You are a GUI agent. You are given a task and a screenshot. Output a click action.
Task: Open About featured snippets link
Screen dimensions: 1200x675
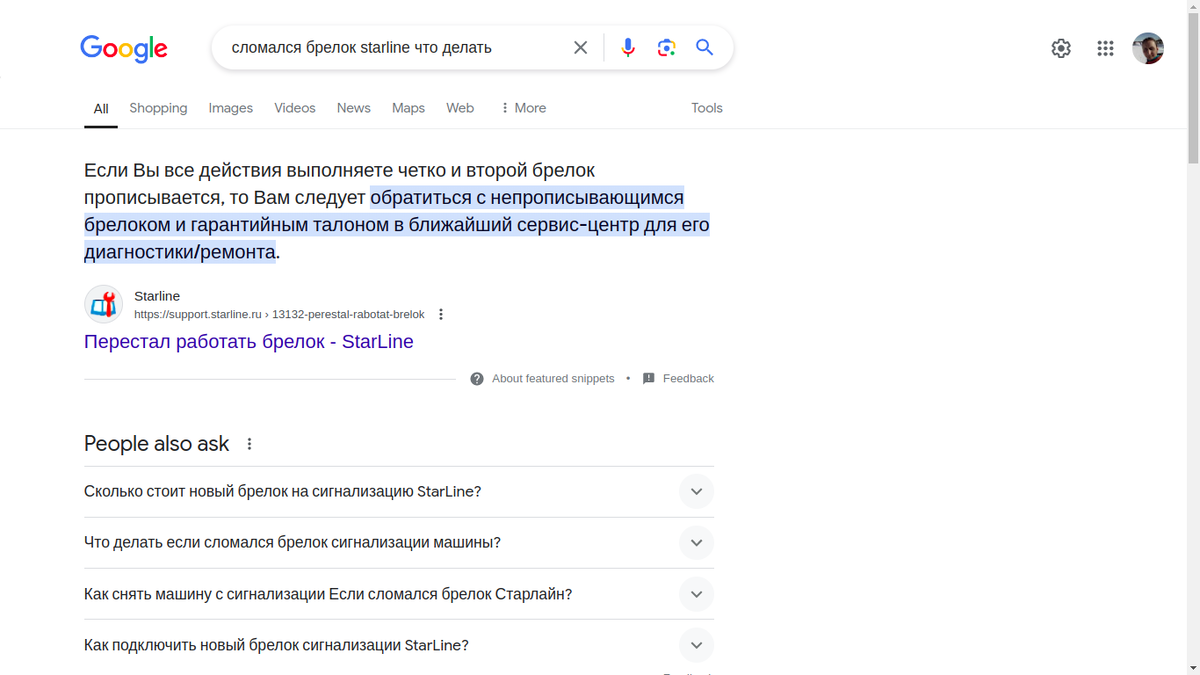pos(553,378)
